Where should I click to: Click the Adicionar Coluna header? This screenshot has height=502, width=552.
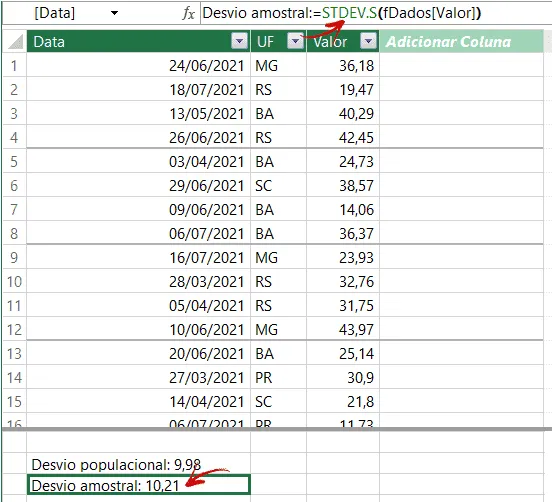(x=461, y=42)
